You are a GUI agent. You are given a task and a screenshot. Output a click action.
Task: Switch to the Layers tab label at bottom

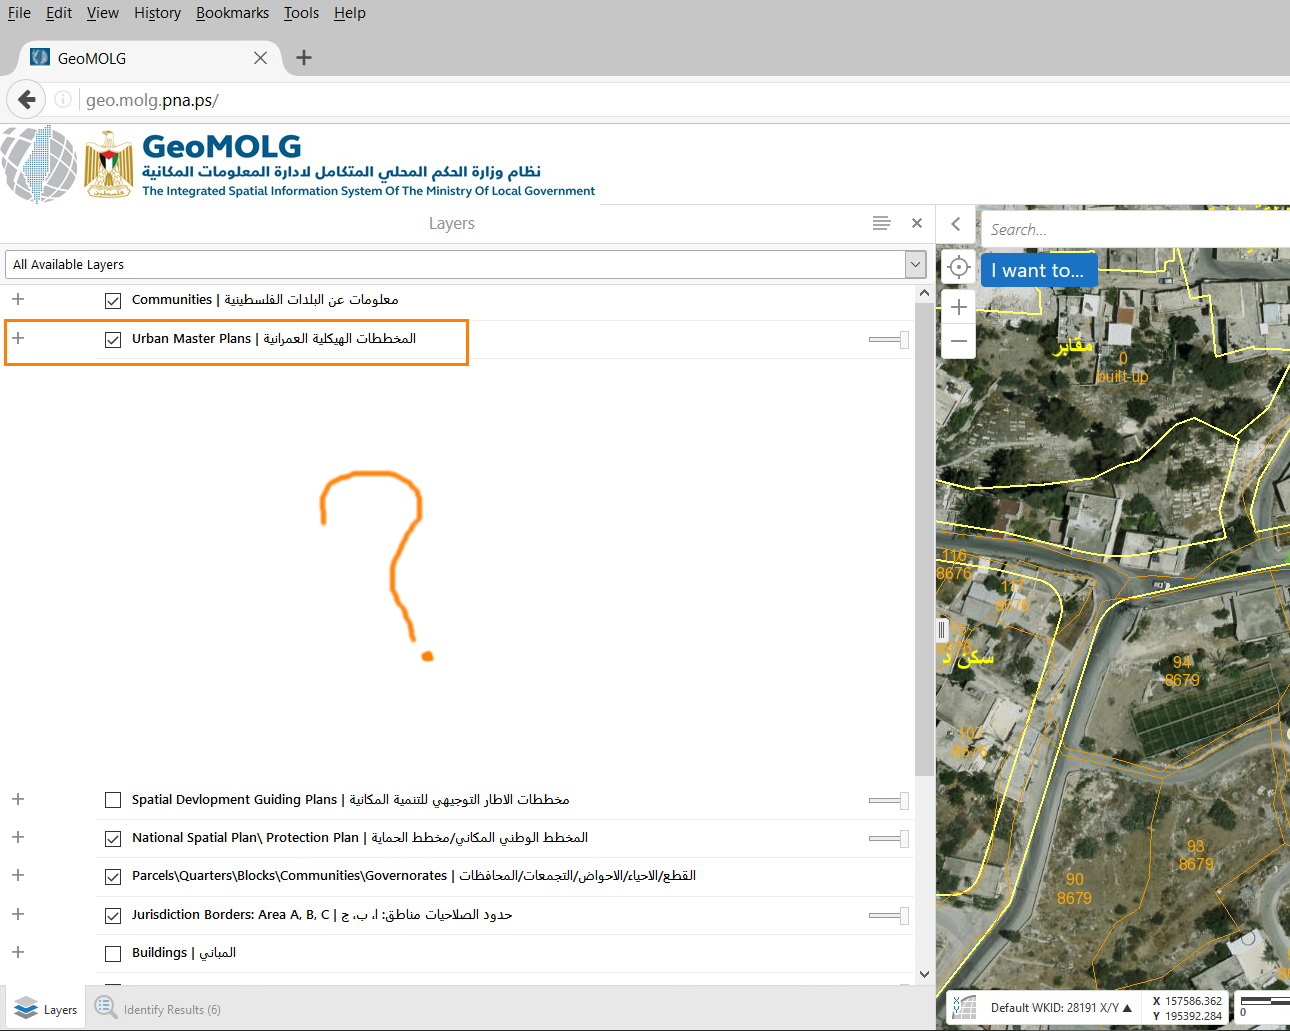click(x=60, y=1010)
